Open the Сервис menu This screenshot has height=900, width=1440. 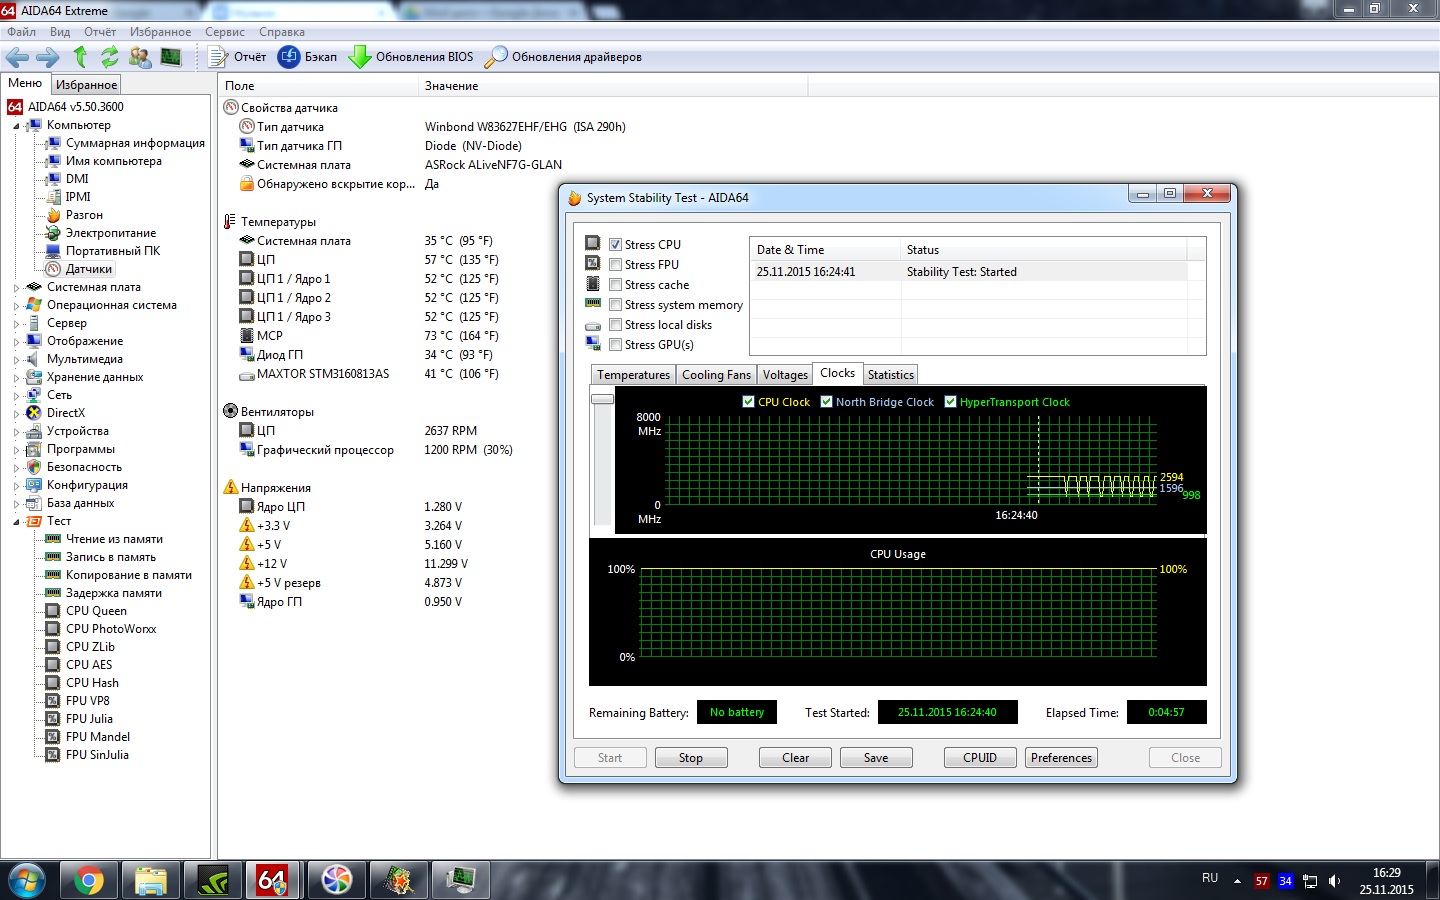[x=225, y=32]
